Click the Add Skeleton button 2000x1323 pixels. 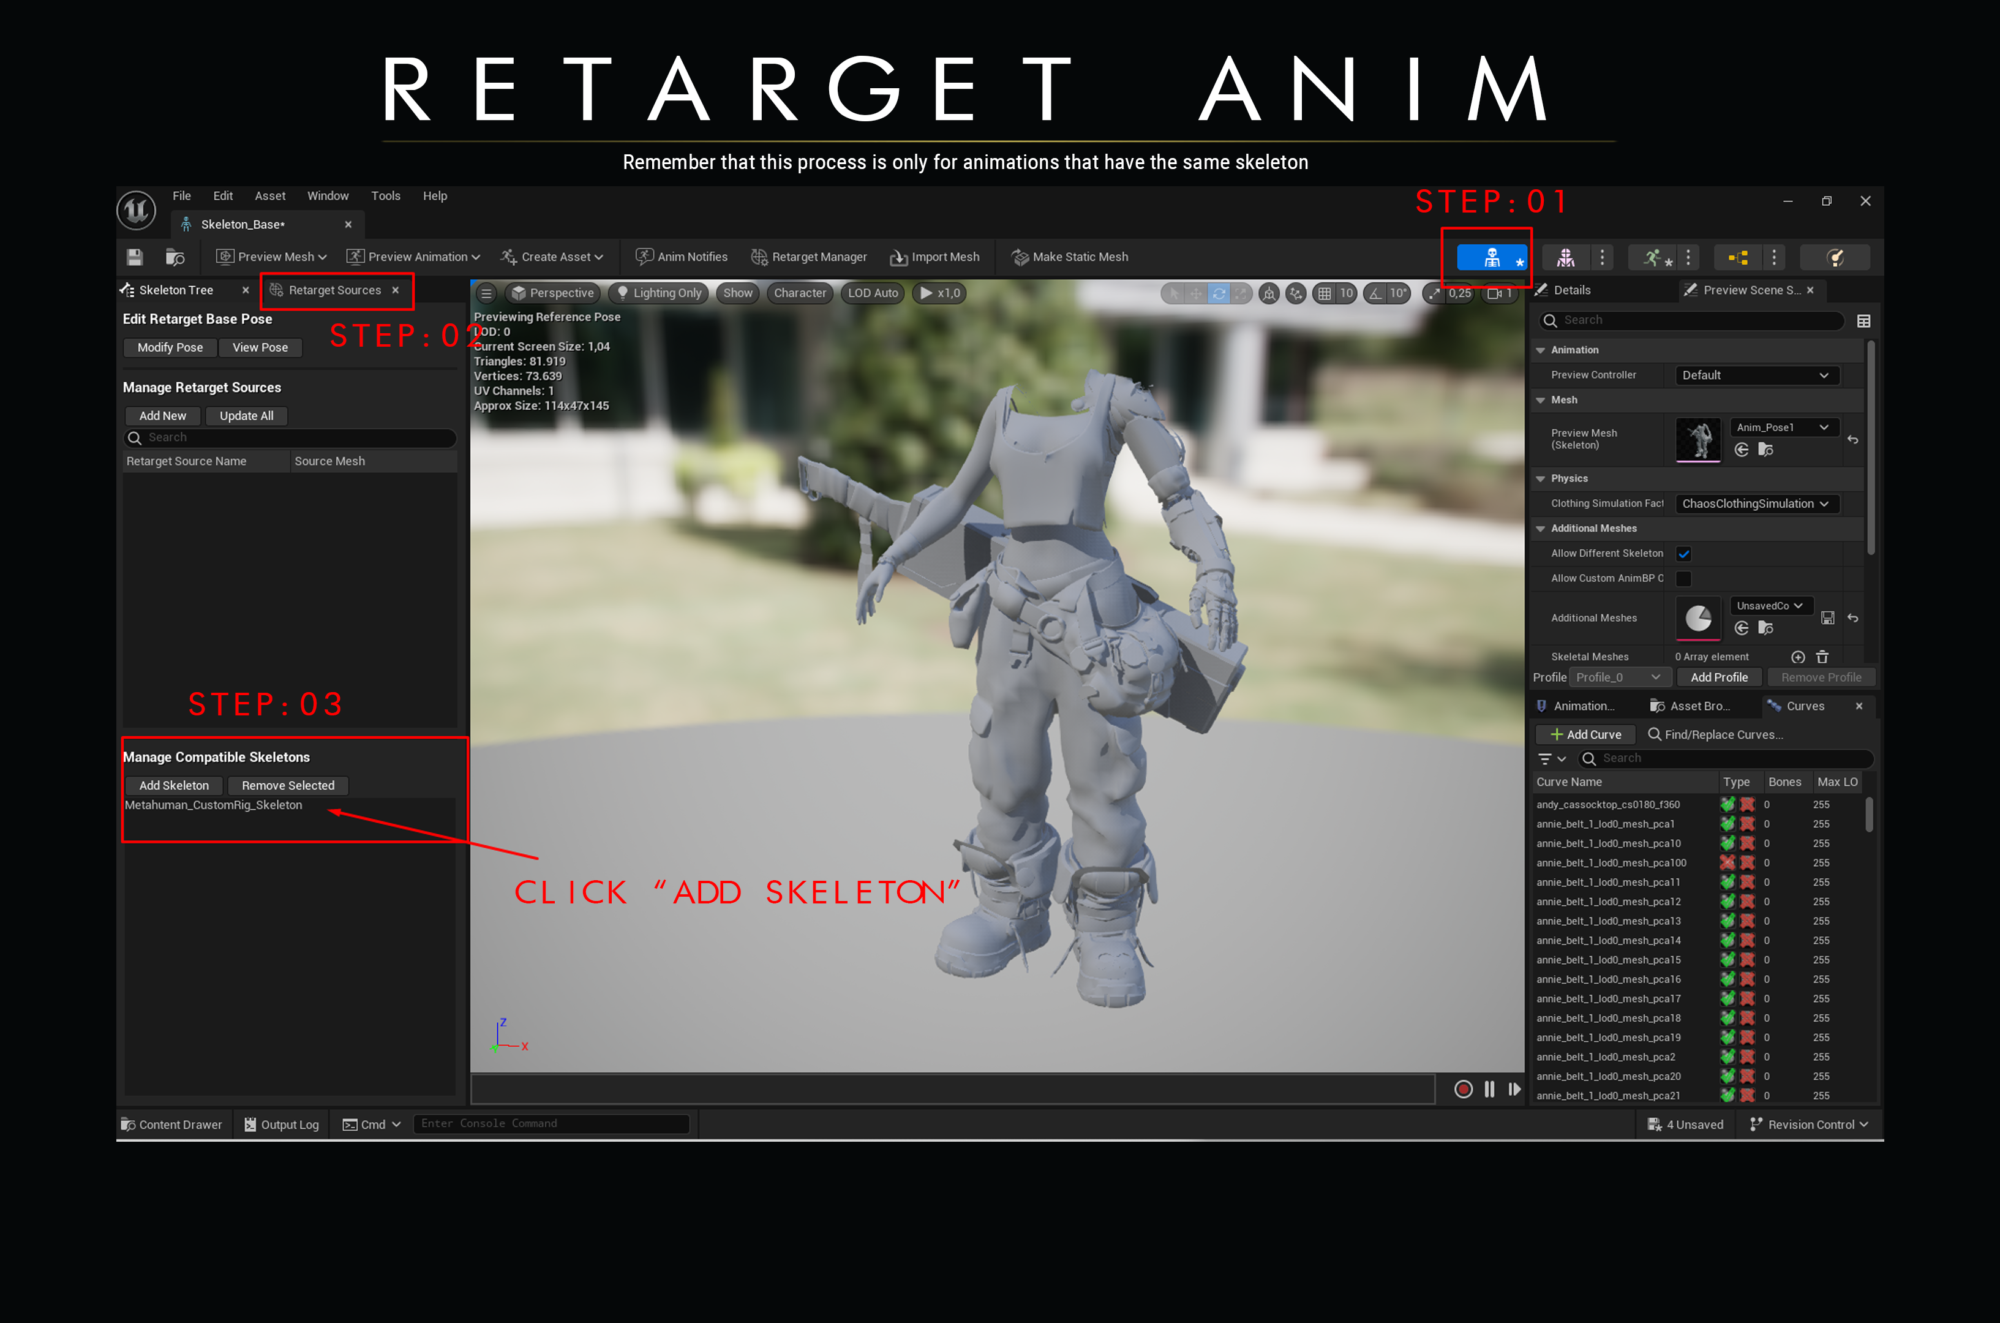point(173,785)
